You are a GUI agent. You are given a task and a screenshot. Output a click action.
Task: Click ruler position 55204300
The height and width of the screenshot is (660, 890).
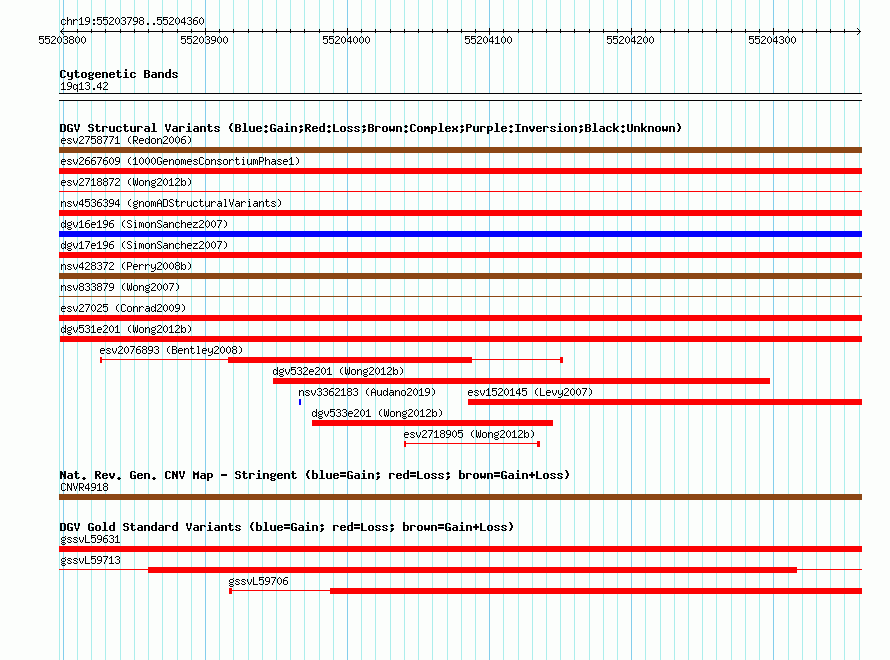772,40
